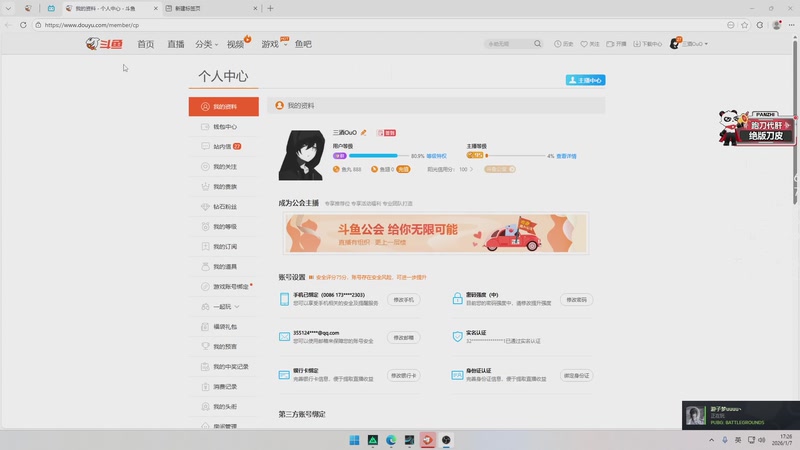Click the Edge icon in the taskbar
The image size is (800, 450).
(391, 440)
